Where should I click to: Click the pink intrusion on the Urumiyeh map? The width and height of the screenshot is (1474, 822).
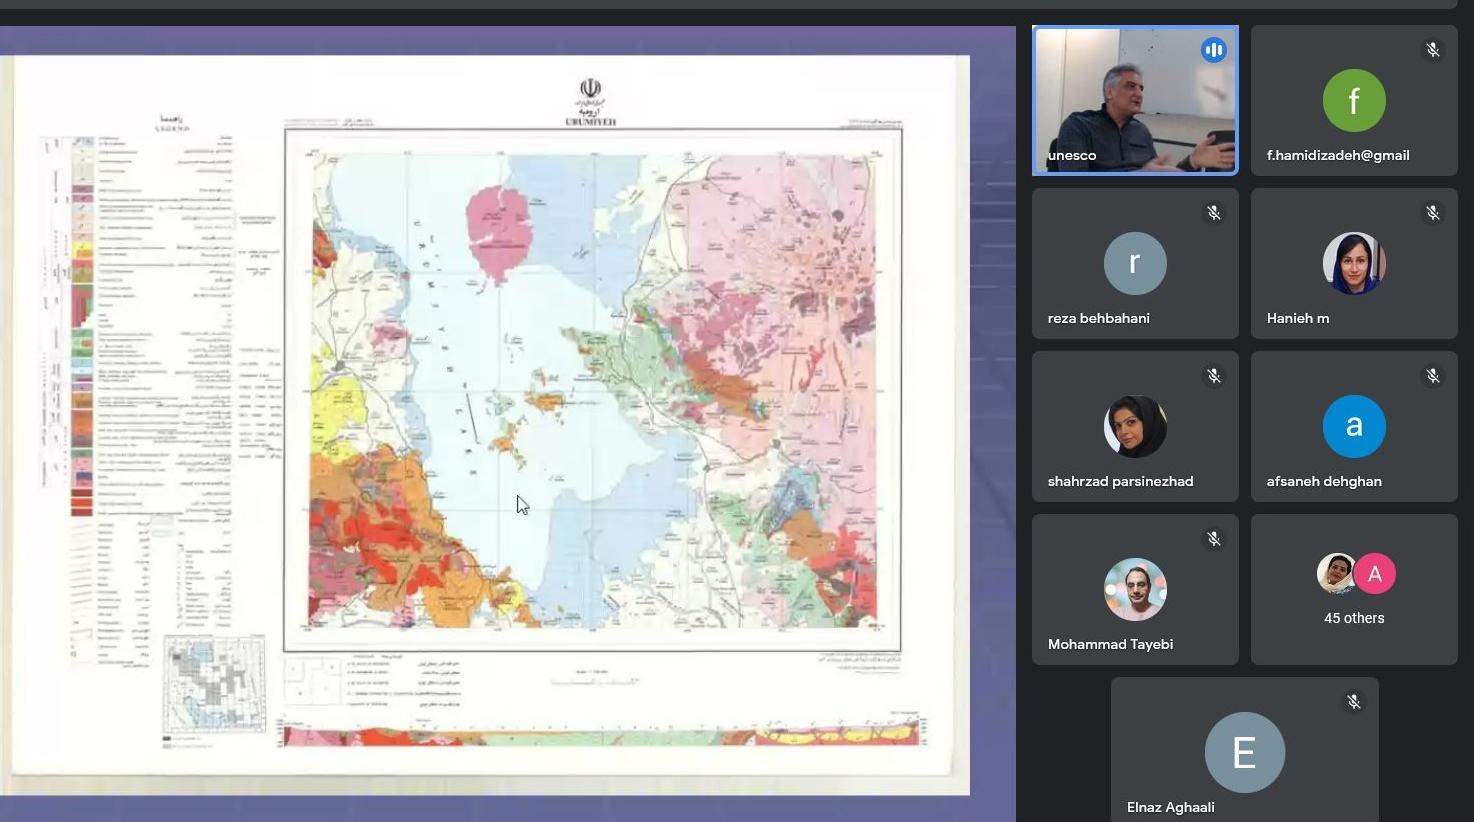tap(498, 228)
